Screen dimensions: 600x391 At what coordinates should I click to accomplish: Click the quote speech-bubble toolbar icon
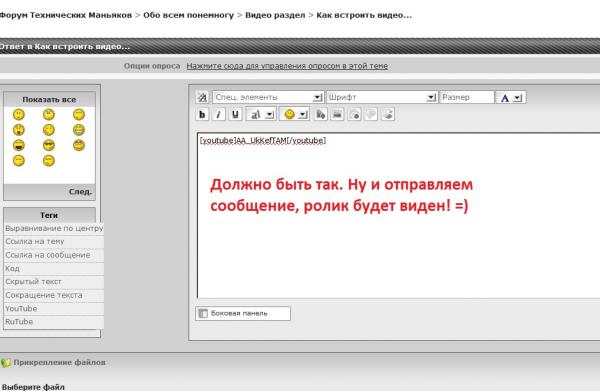[371, 114]
